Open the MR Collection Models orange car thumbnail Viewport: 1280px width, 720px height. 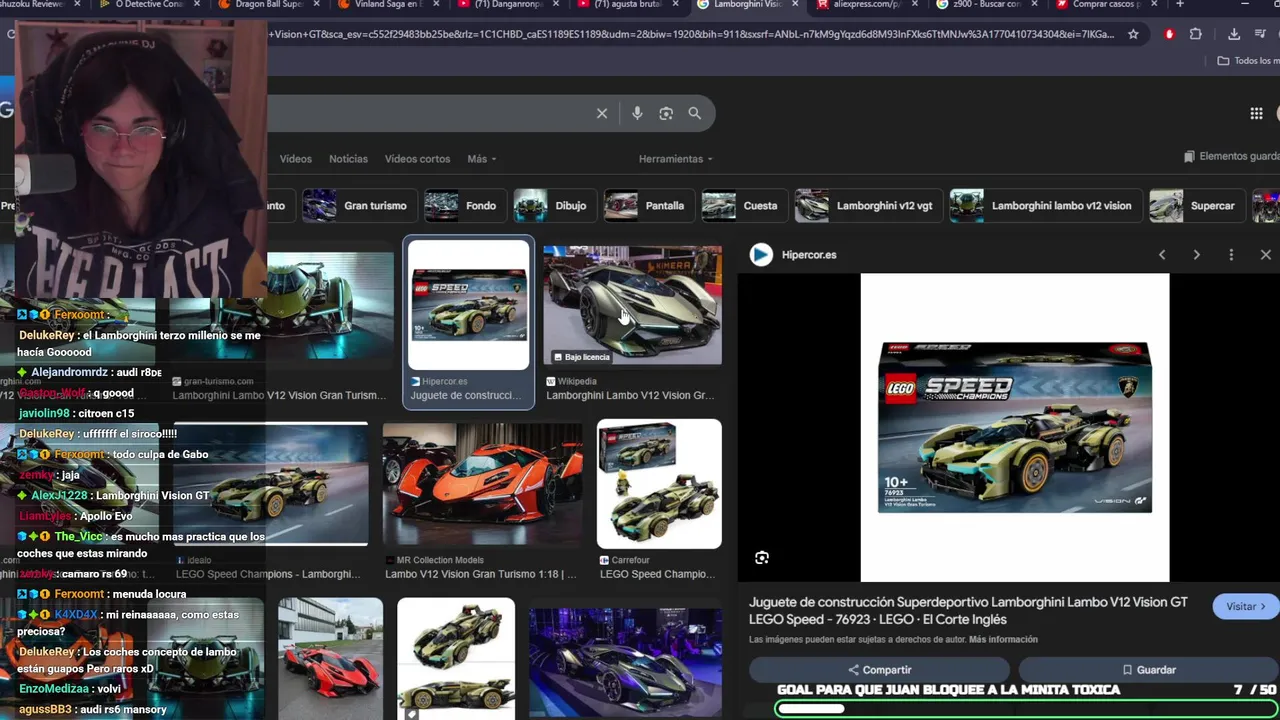click(482, 485)
